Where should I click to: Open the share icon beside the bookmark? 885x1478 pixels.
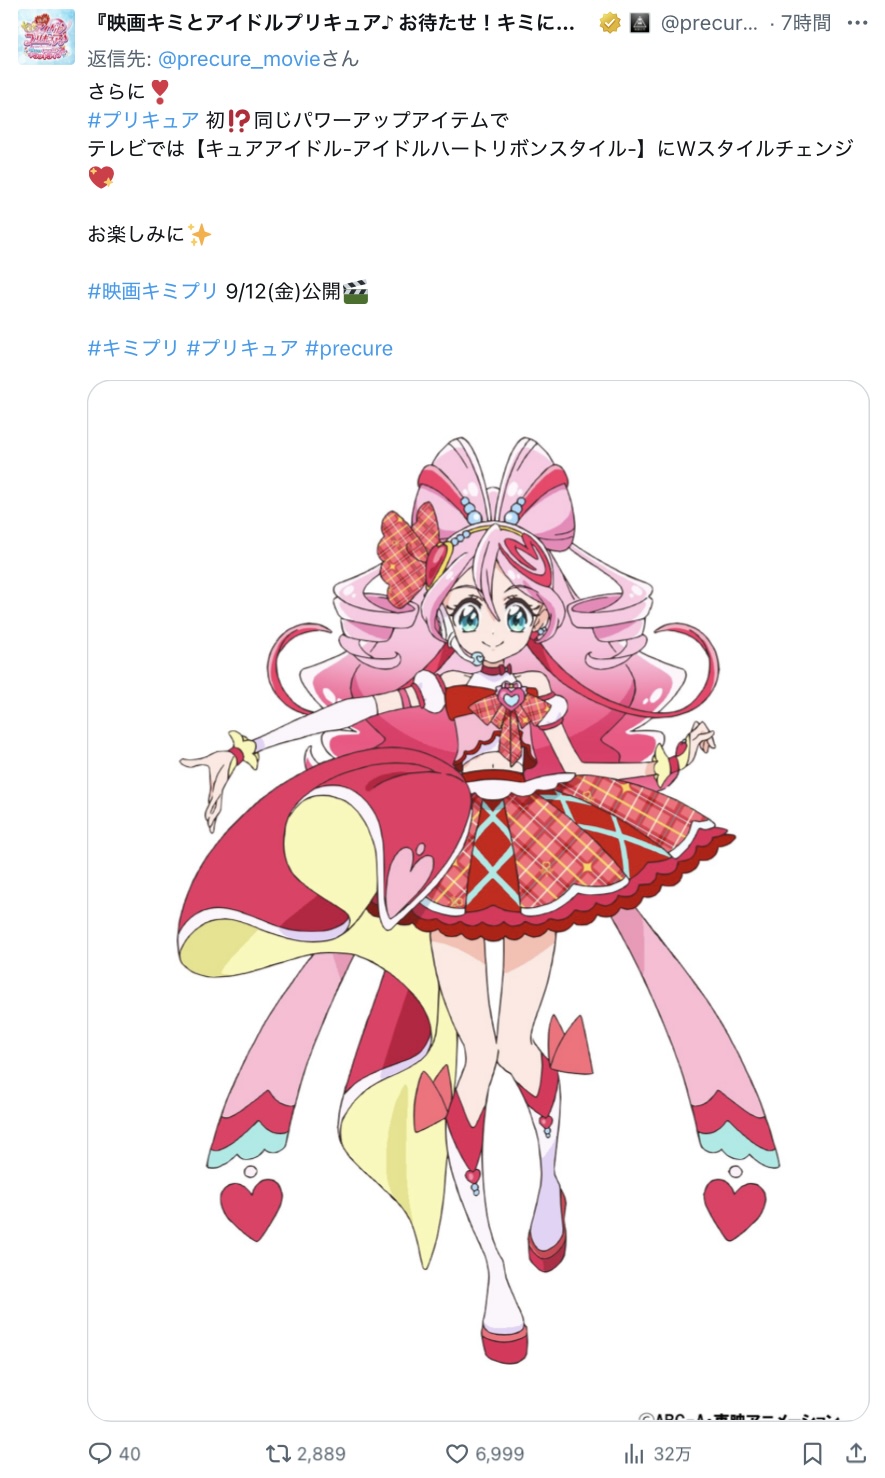pyautogui.click(x=856, y=1453)
